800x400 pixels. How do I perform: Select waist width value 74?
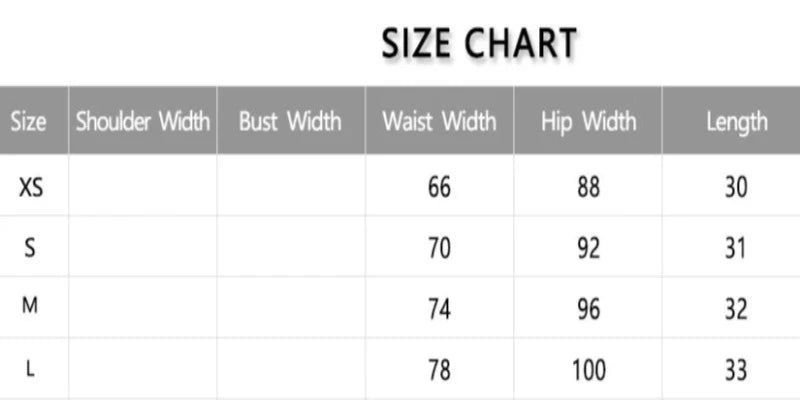click(440, 309)
